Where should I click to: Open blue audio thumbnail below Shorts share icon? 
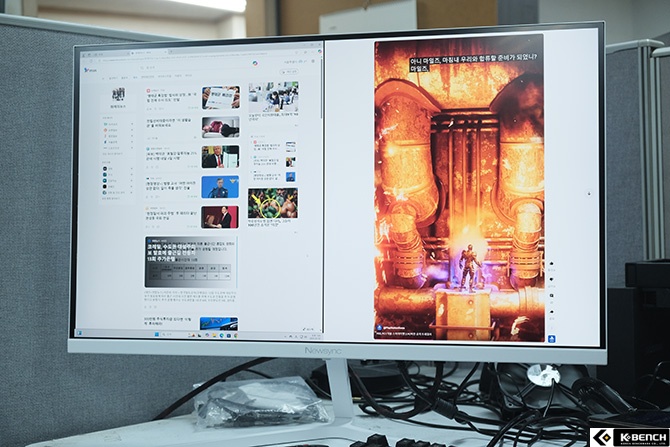551,339
